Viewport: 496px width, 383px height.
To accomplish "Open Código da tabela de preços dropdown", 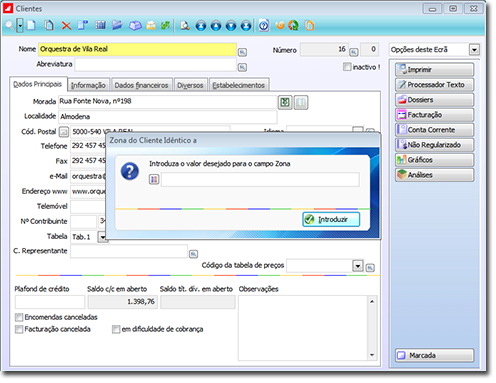I will click(x=358, y=266).
